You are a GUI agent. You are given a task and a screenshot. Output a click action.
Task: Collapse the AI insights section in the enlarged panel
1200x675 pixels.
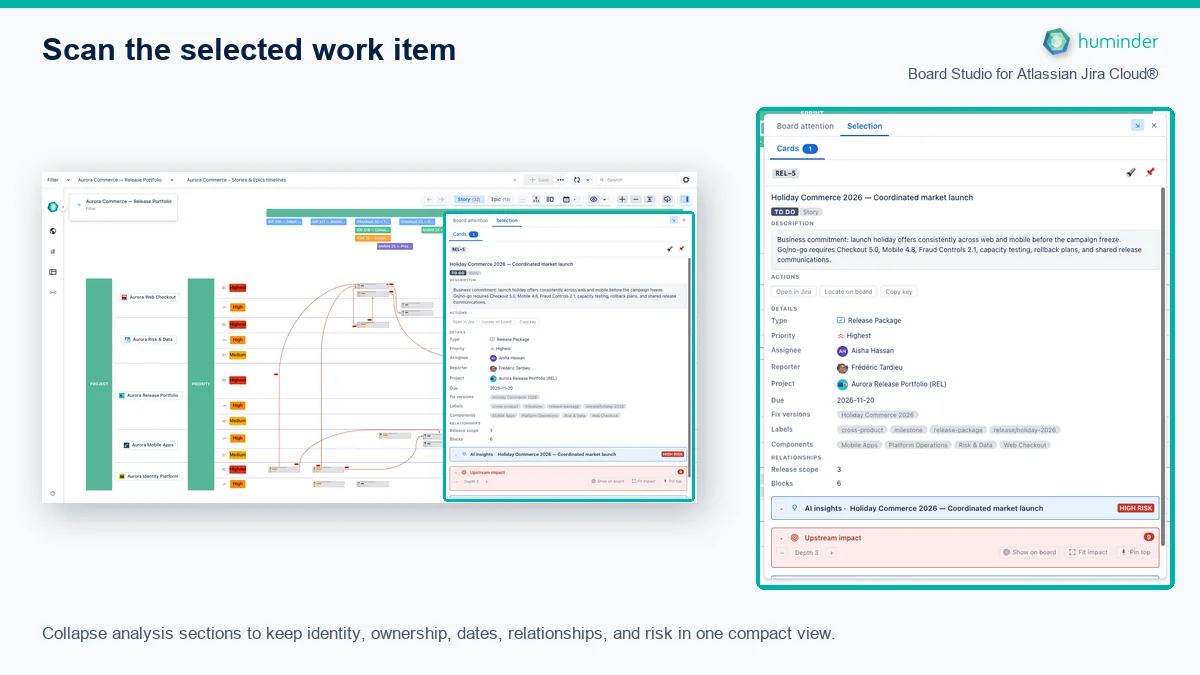coord(782,508)
